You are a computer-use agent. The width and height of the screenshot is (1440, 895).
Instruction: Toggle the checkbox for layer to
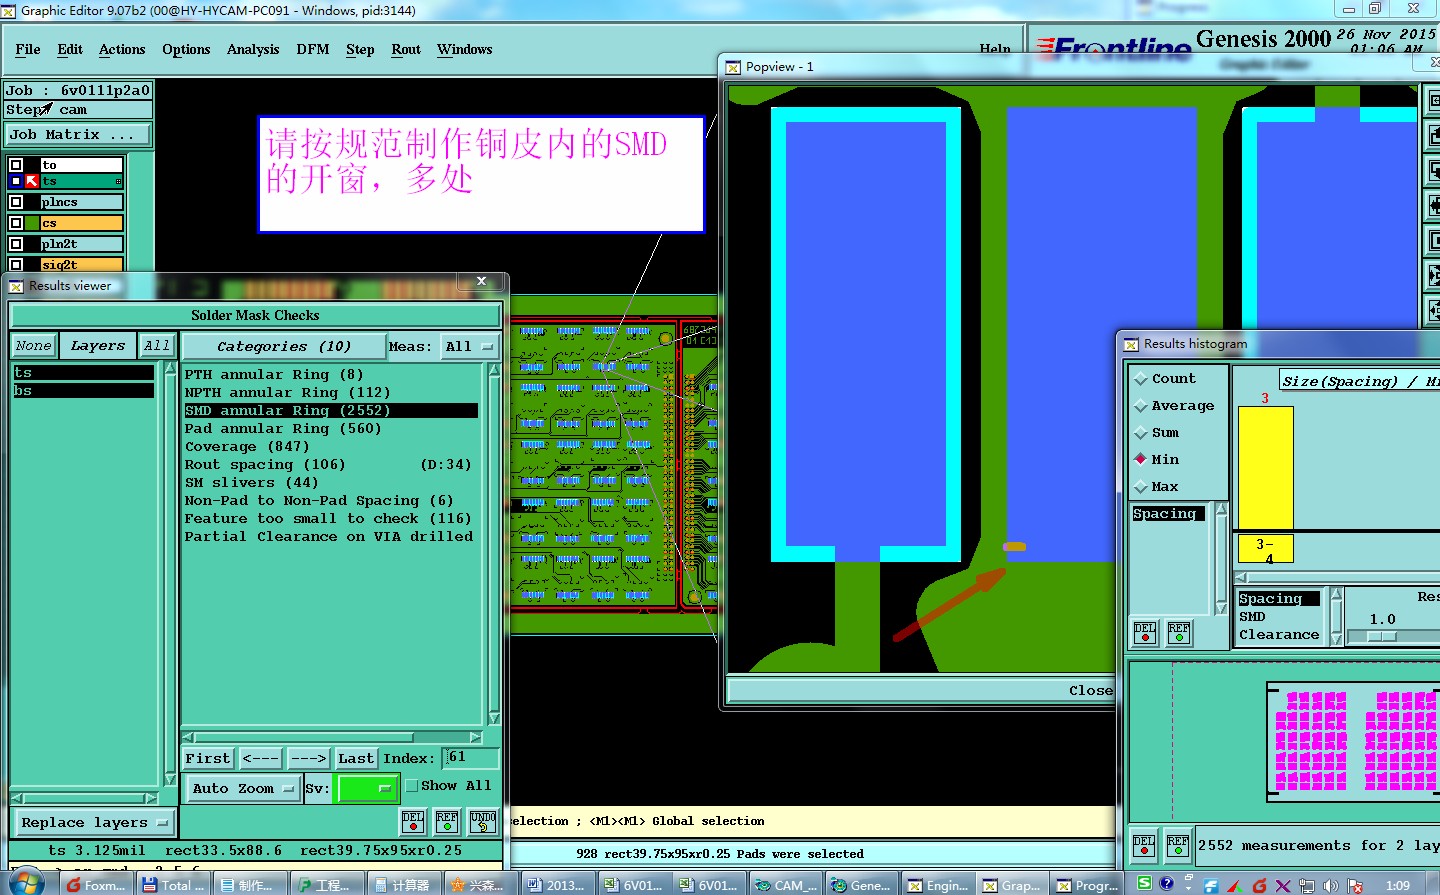[16, 164]
